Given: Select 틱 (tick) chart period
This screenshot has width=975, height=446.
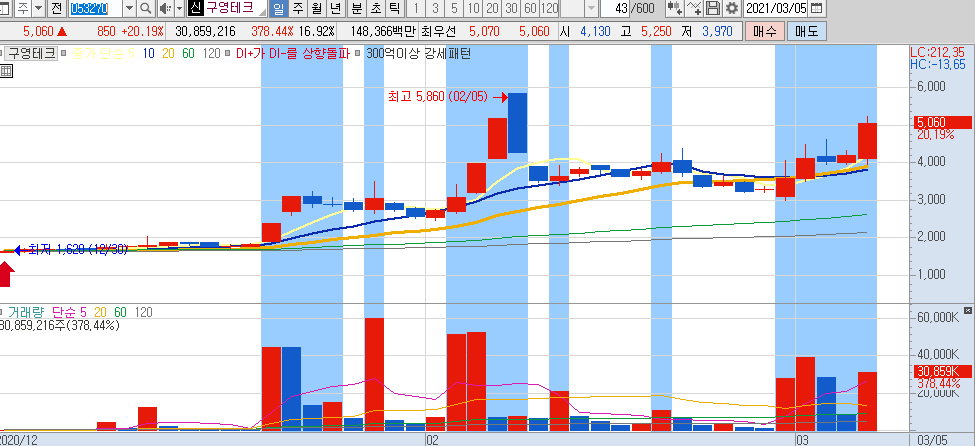Looking at the screenshot, I should [x=394, y=9].
